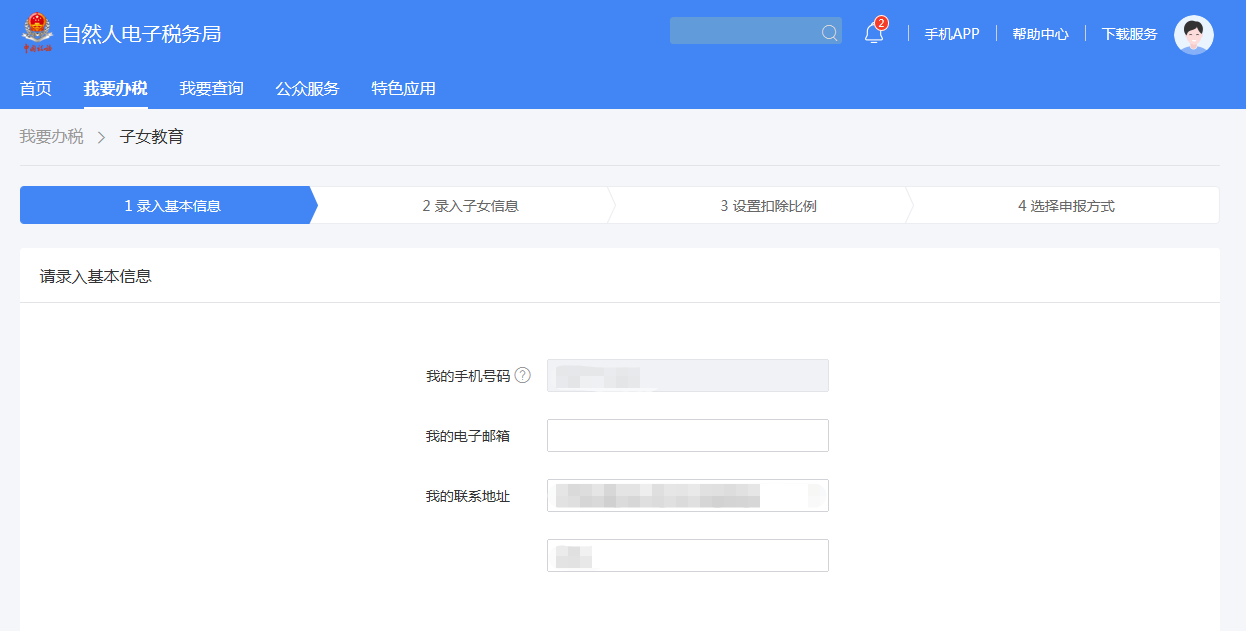Open 下载服务 link
The width and height of the screenshot is (1246, 631).
(x=1129, y=34)
